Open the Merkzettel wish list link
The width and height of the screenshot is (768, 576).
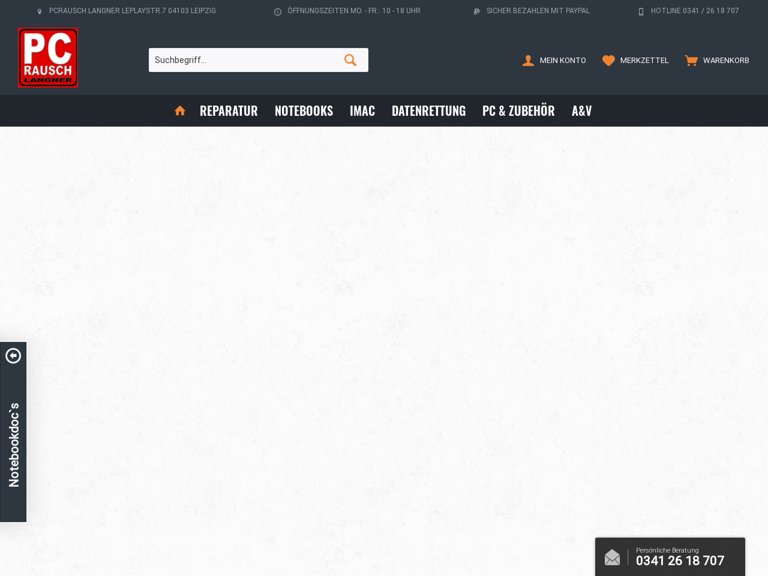tap(635, 60)
